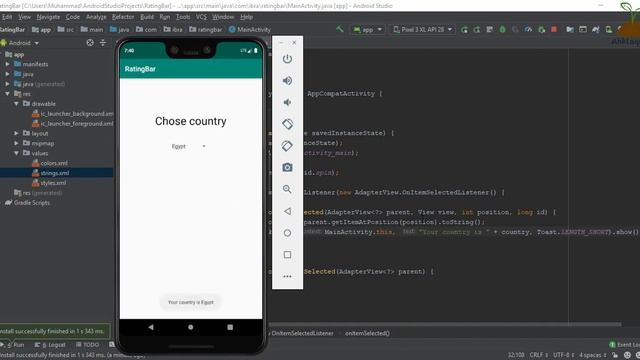The height and width of the screenshot is (360, 640).
Task: Click MainActivity breadcrumb in navigation bar
Action: pos(250,29)
